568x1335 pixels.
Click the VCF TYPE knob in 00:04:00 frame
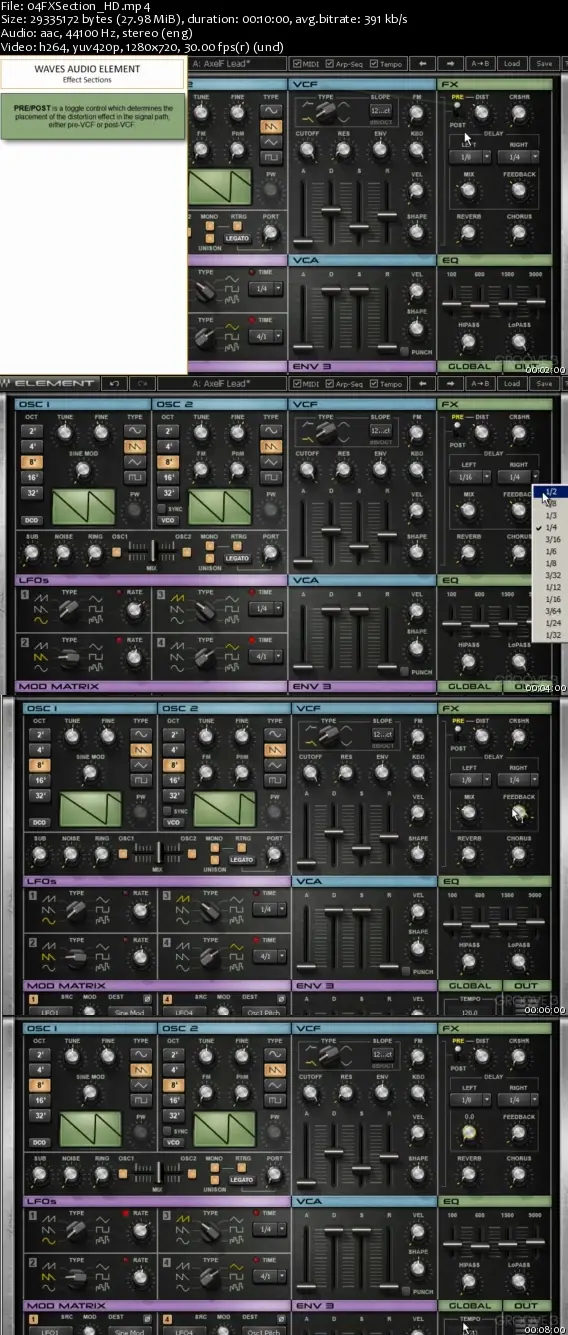pyautogui.click(x=325, y=431)
